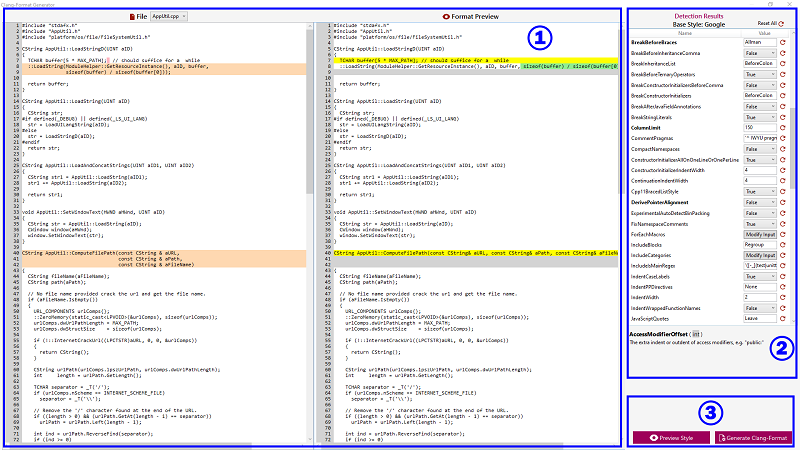This screenshot has height=450, width=800.
Task: Reset the IncludeIsMainRegex option
Action: pyautogui.click(x=782, y=265)
